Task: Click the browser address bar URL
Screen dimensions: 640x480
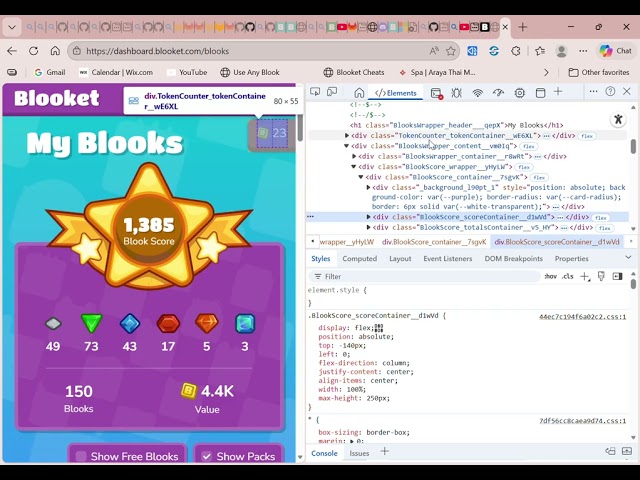Action: pos(158,51)
